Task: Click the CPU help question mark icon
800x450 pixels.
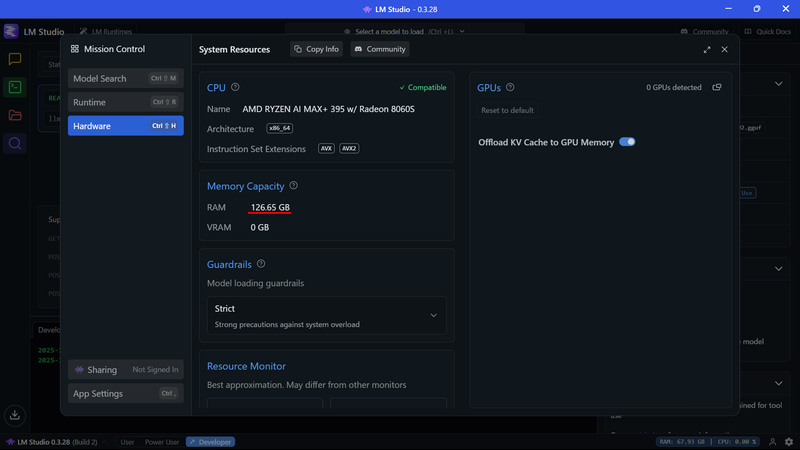Action: [235, 87]
